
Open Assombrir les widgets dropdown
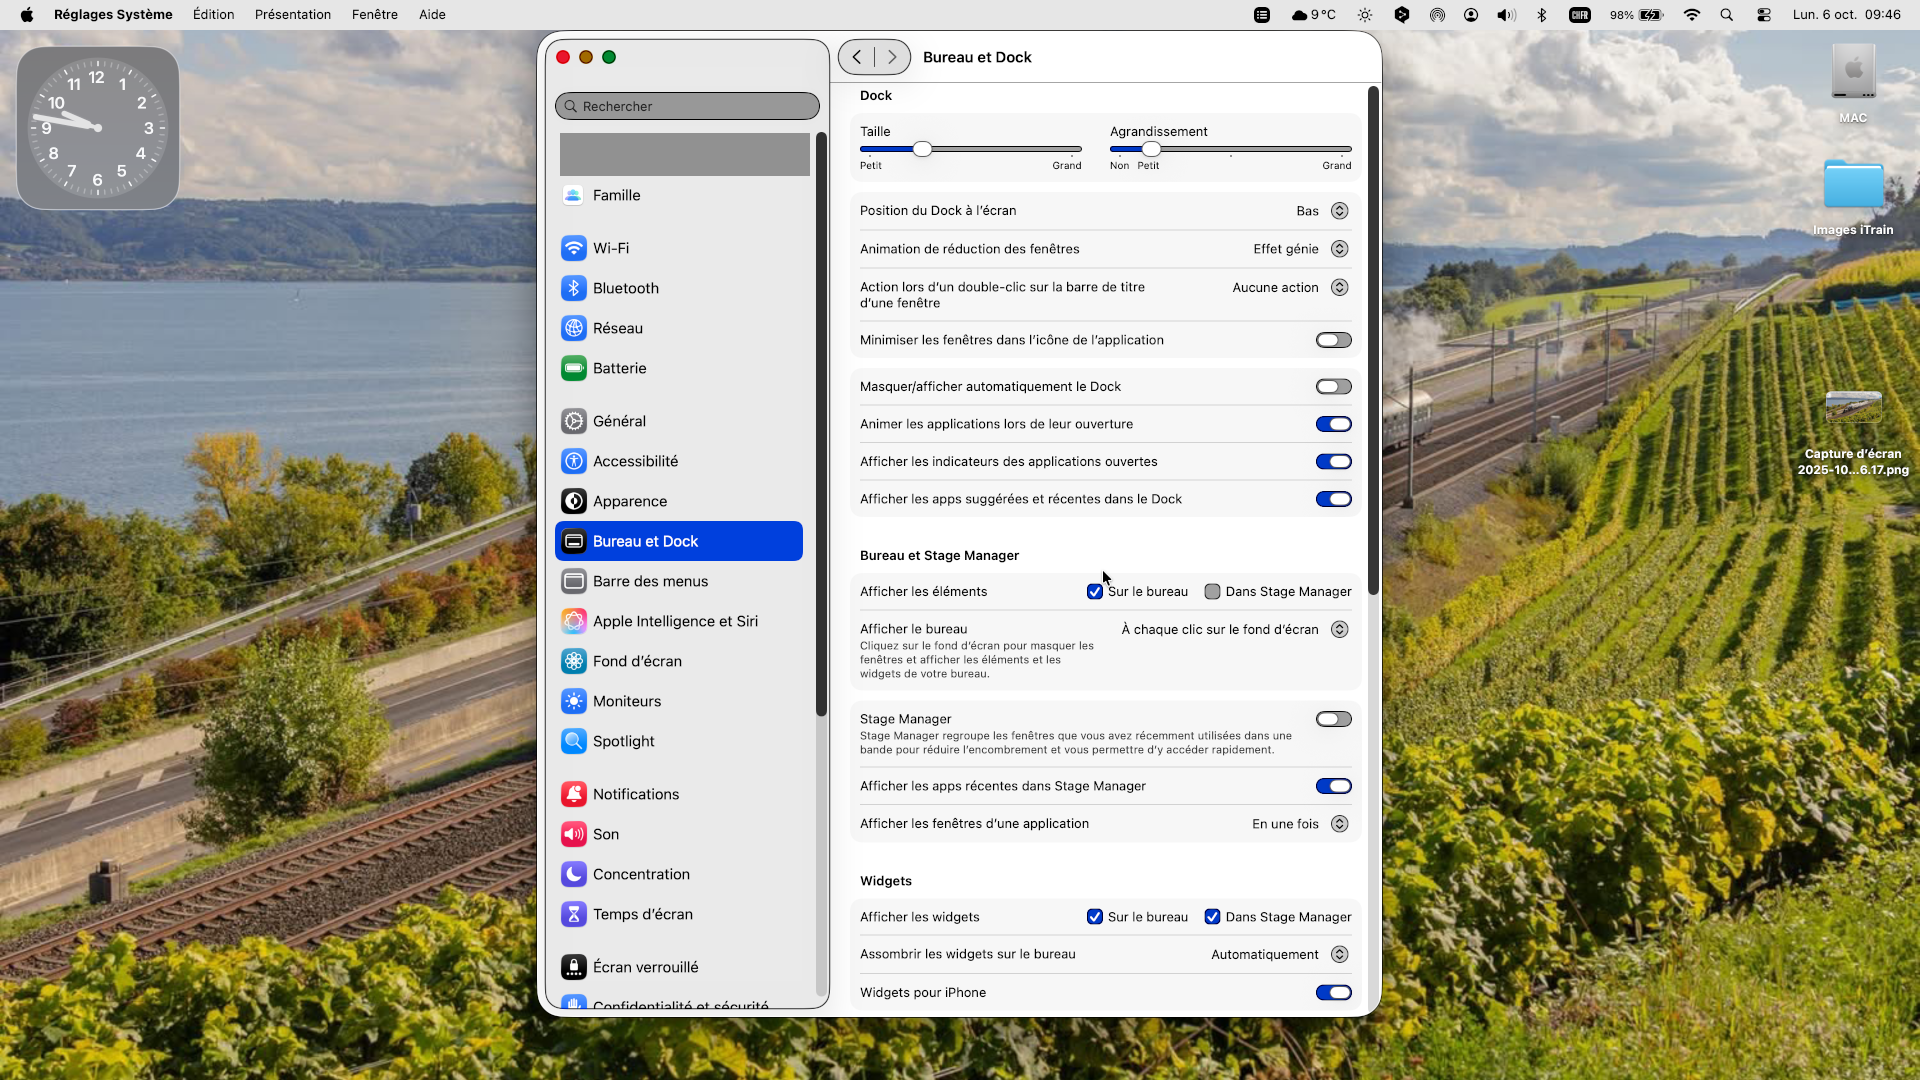1339,955
